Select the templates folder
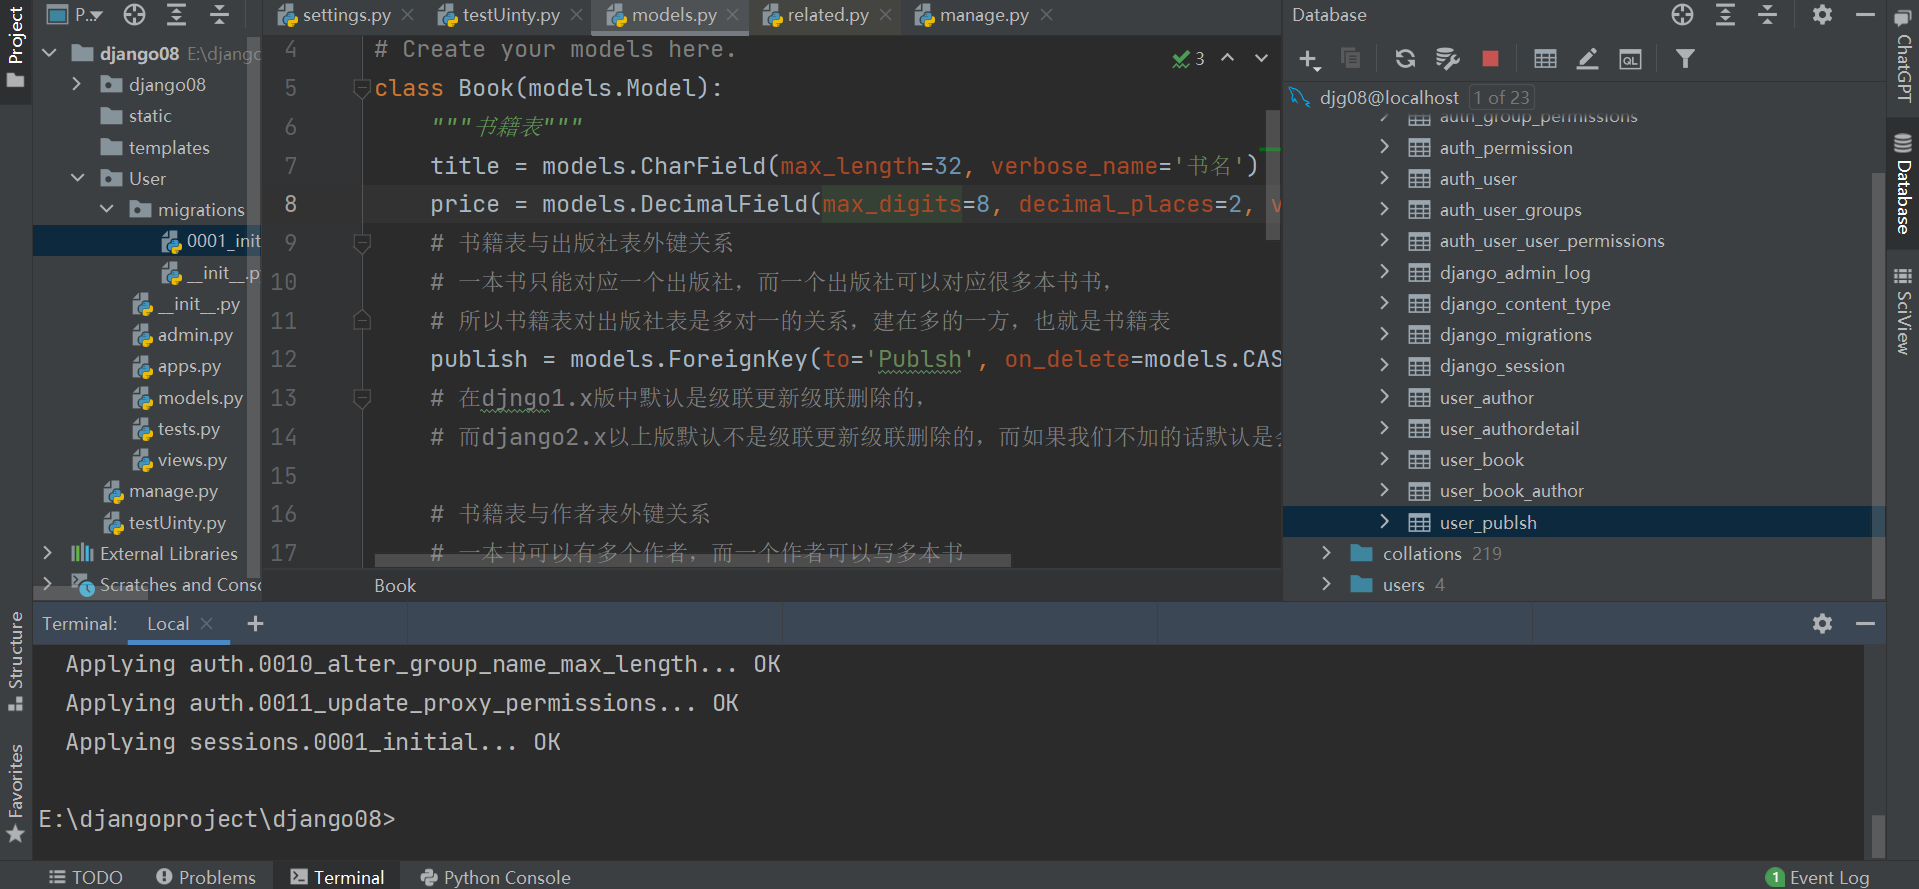 156,147
